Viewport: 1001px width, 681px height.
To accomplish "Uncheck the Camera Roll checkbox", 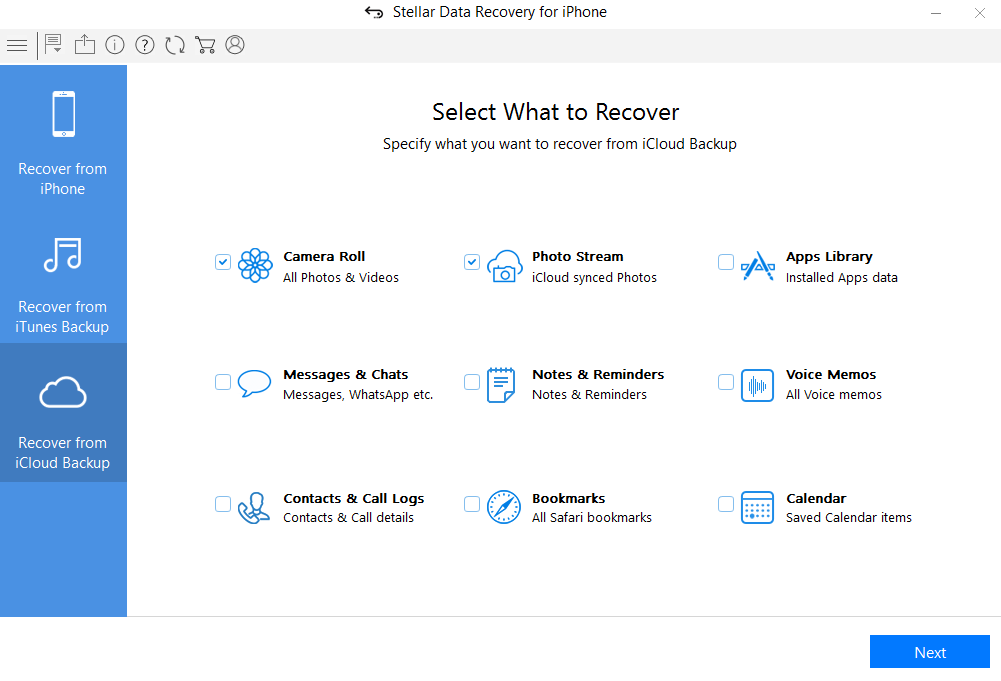I will pyautogui.click(x=222, y=262).
